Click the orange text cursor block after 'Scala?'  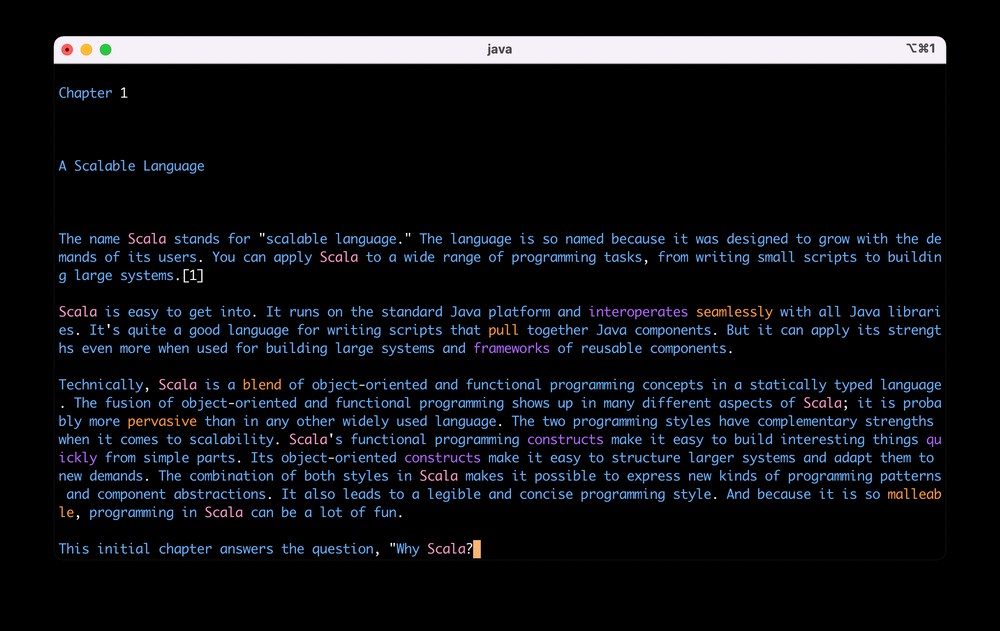tap(477, 549)
